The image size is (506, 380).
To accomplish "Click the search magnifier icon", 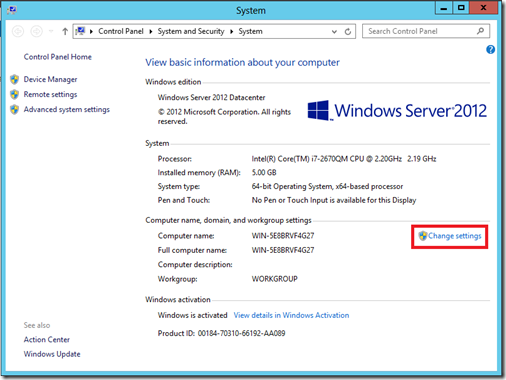I will pyautogui.click(x=480, y=31).
